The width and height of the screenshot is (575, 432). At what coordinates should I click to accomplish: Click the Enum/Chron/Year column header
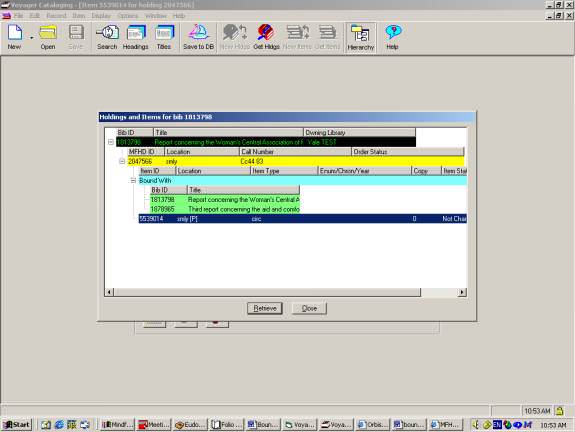point(365,171)
